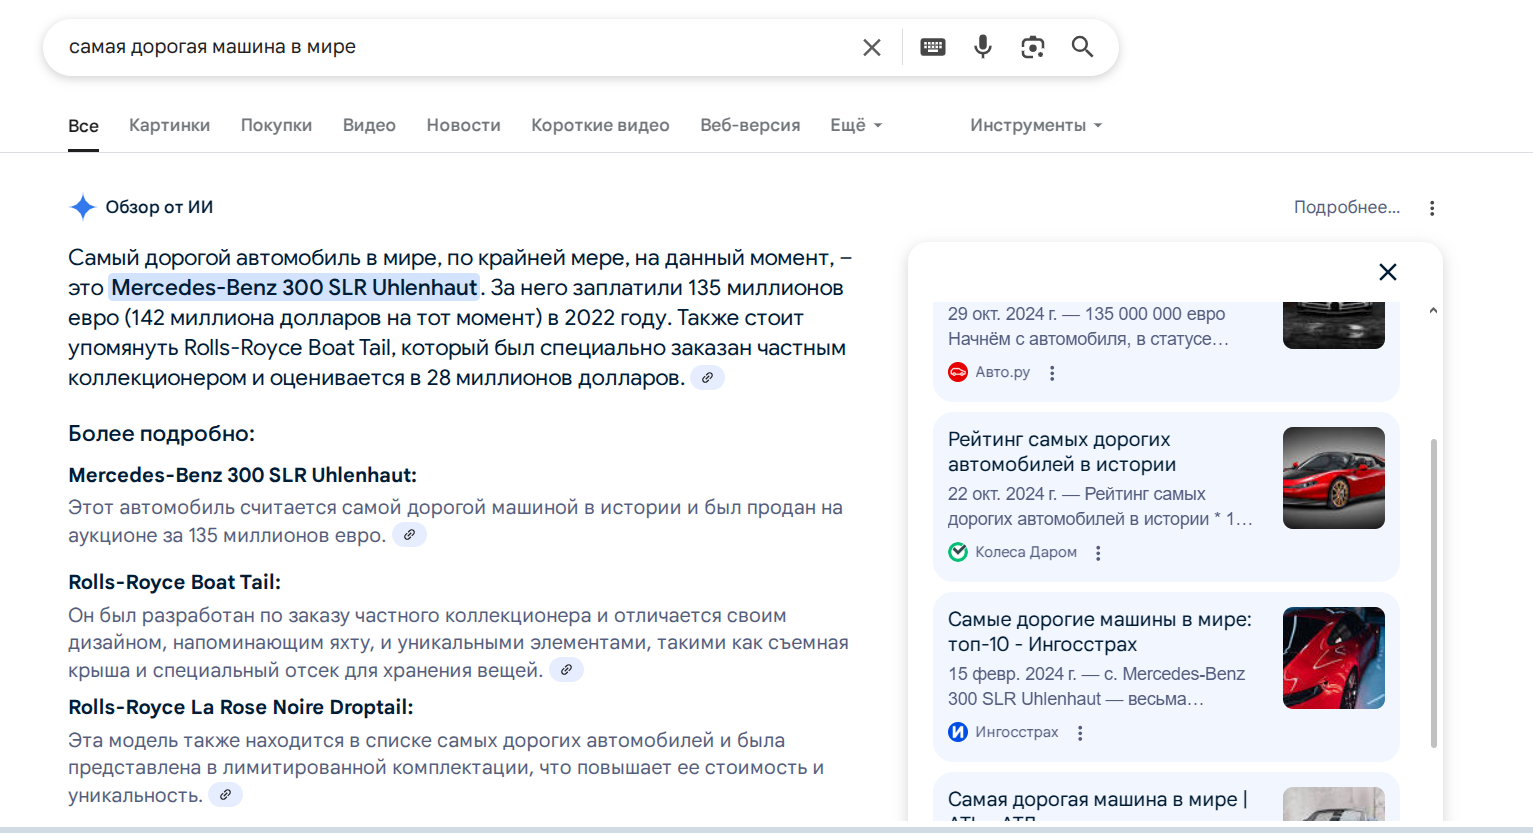The width and height of the screenshot is (1533, 835).
Task: Click the Rolls-Royce Boat Tail: subheading
Action: [x=175, y=582]
